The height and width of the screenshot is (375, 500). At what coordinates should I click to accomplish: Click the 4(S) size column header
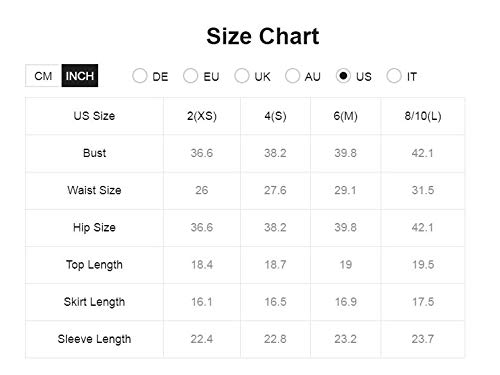275,116
